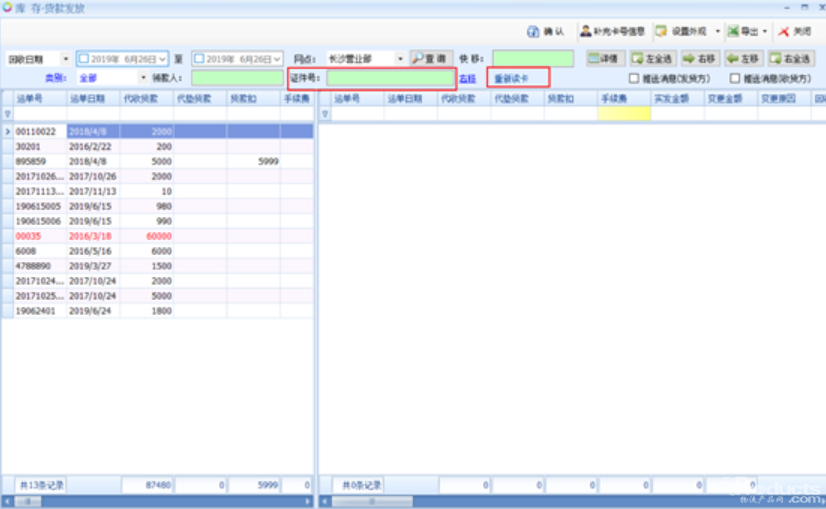826x509 pixels.
Task: Open the 网点 长沙营业部 dropdown
Action: click(x=400, y=59)
